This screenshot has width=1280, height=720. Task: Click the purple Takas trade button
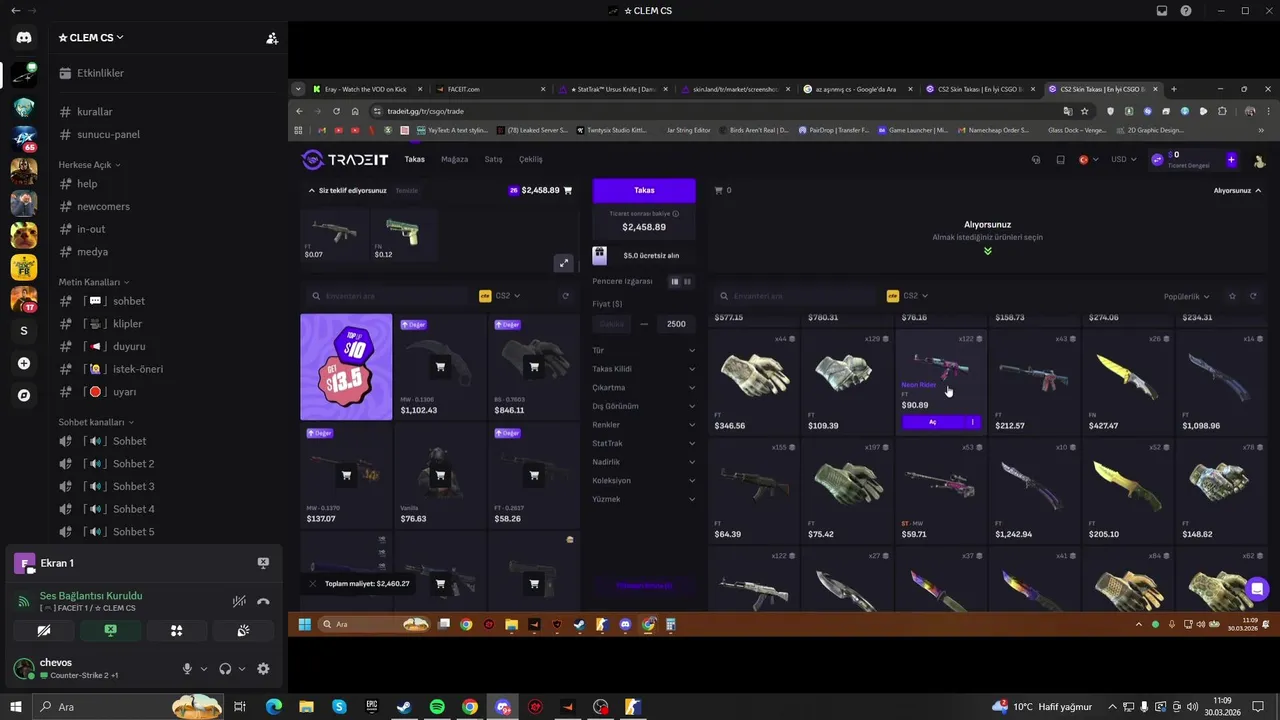pos(644,190)
